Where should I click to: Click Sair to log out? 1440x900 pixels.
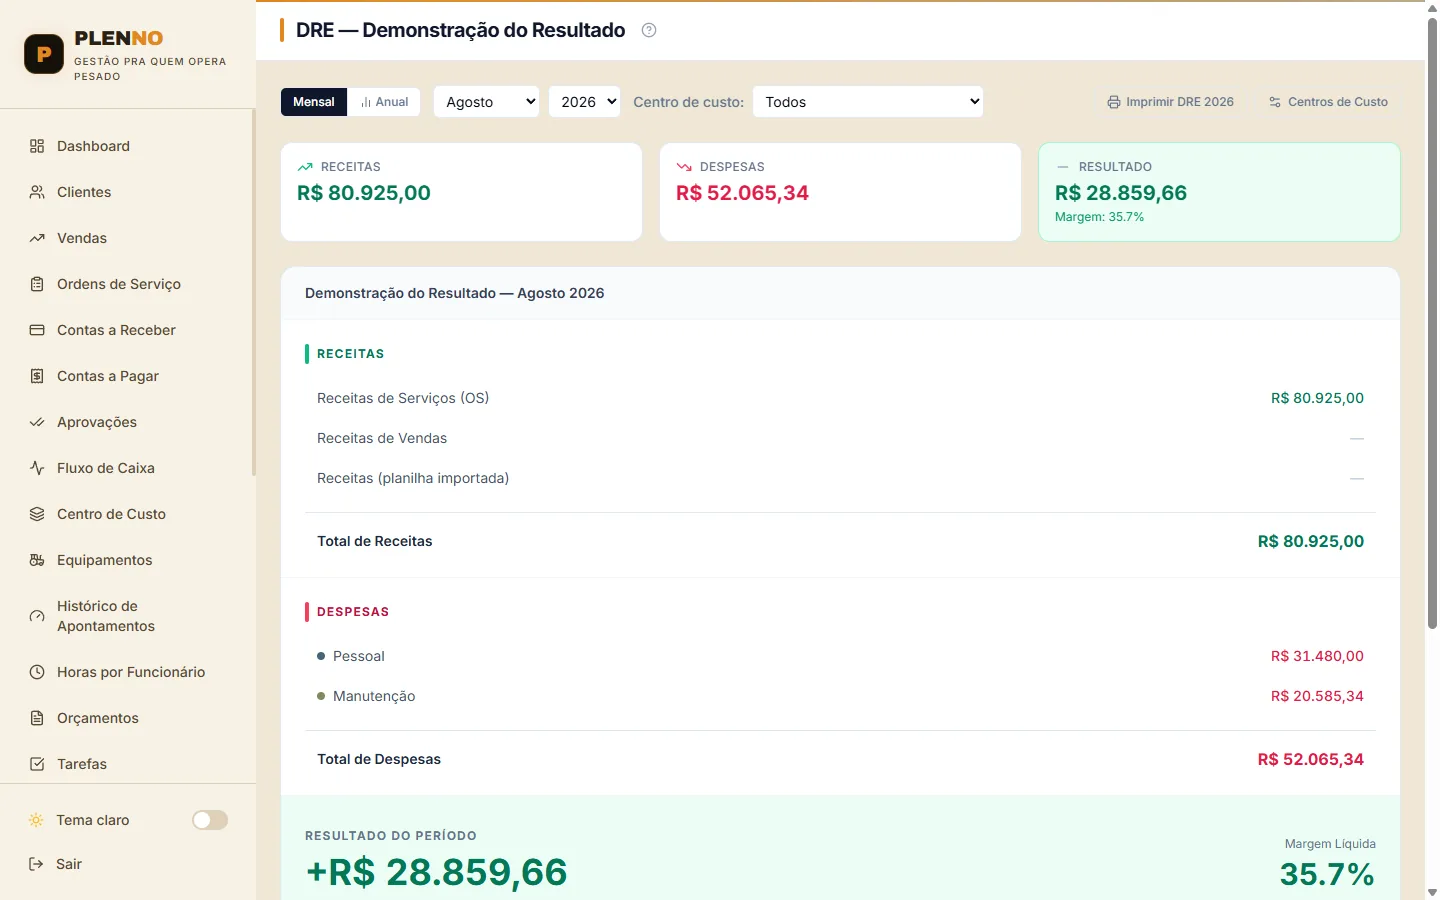pos(126,864)
